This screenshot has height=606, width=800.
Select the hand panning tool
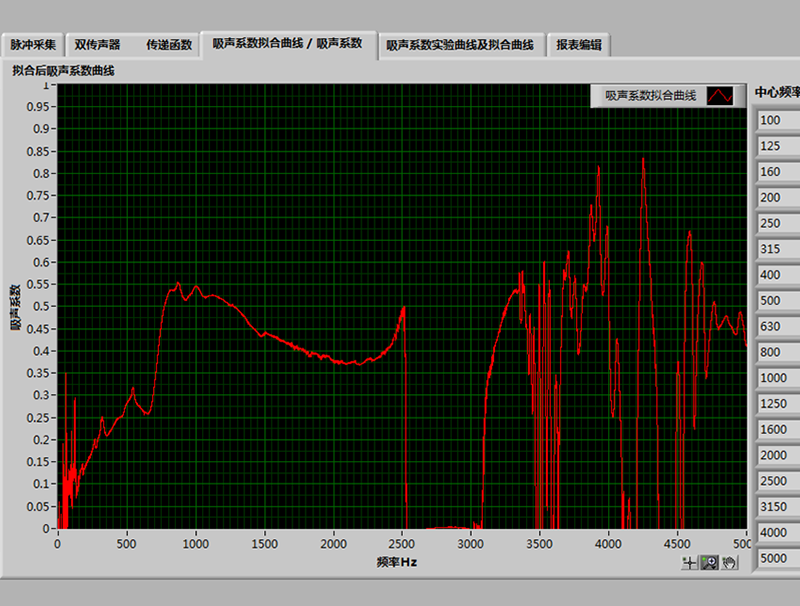(729, 563)
